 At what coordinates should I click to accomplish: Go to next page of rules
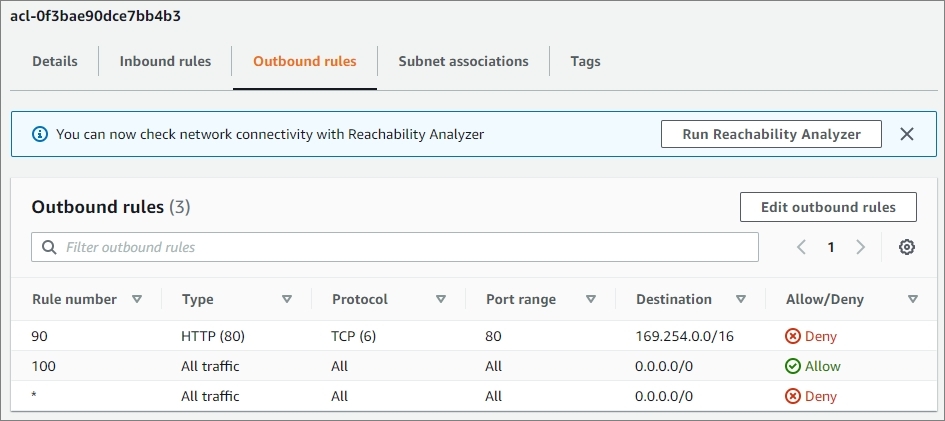tap(861, 247)
